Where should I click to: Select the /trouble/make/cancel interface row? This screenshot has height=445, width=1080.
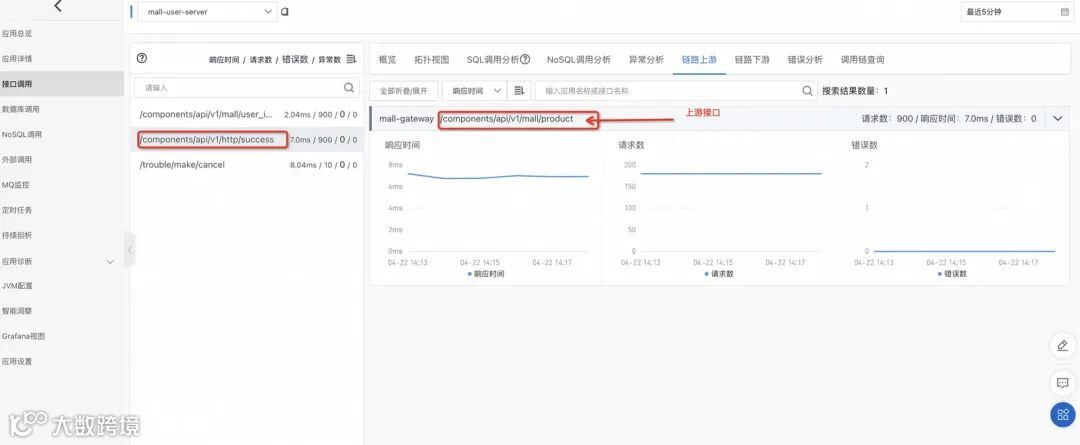[247, 165]
